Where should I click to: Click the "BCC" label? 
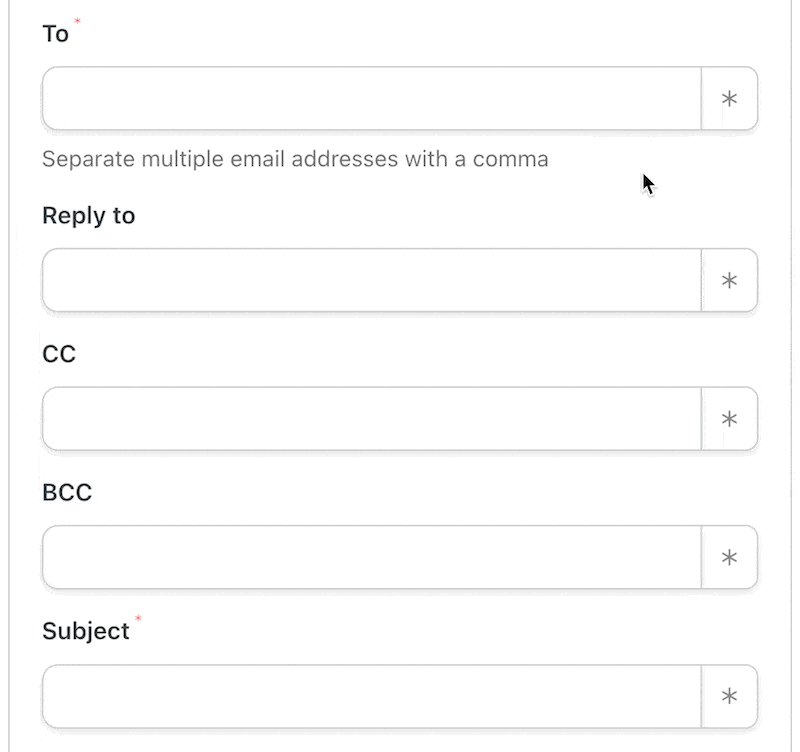pos(67,493)
